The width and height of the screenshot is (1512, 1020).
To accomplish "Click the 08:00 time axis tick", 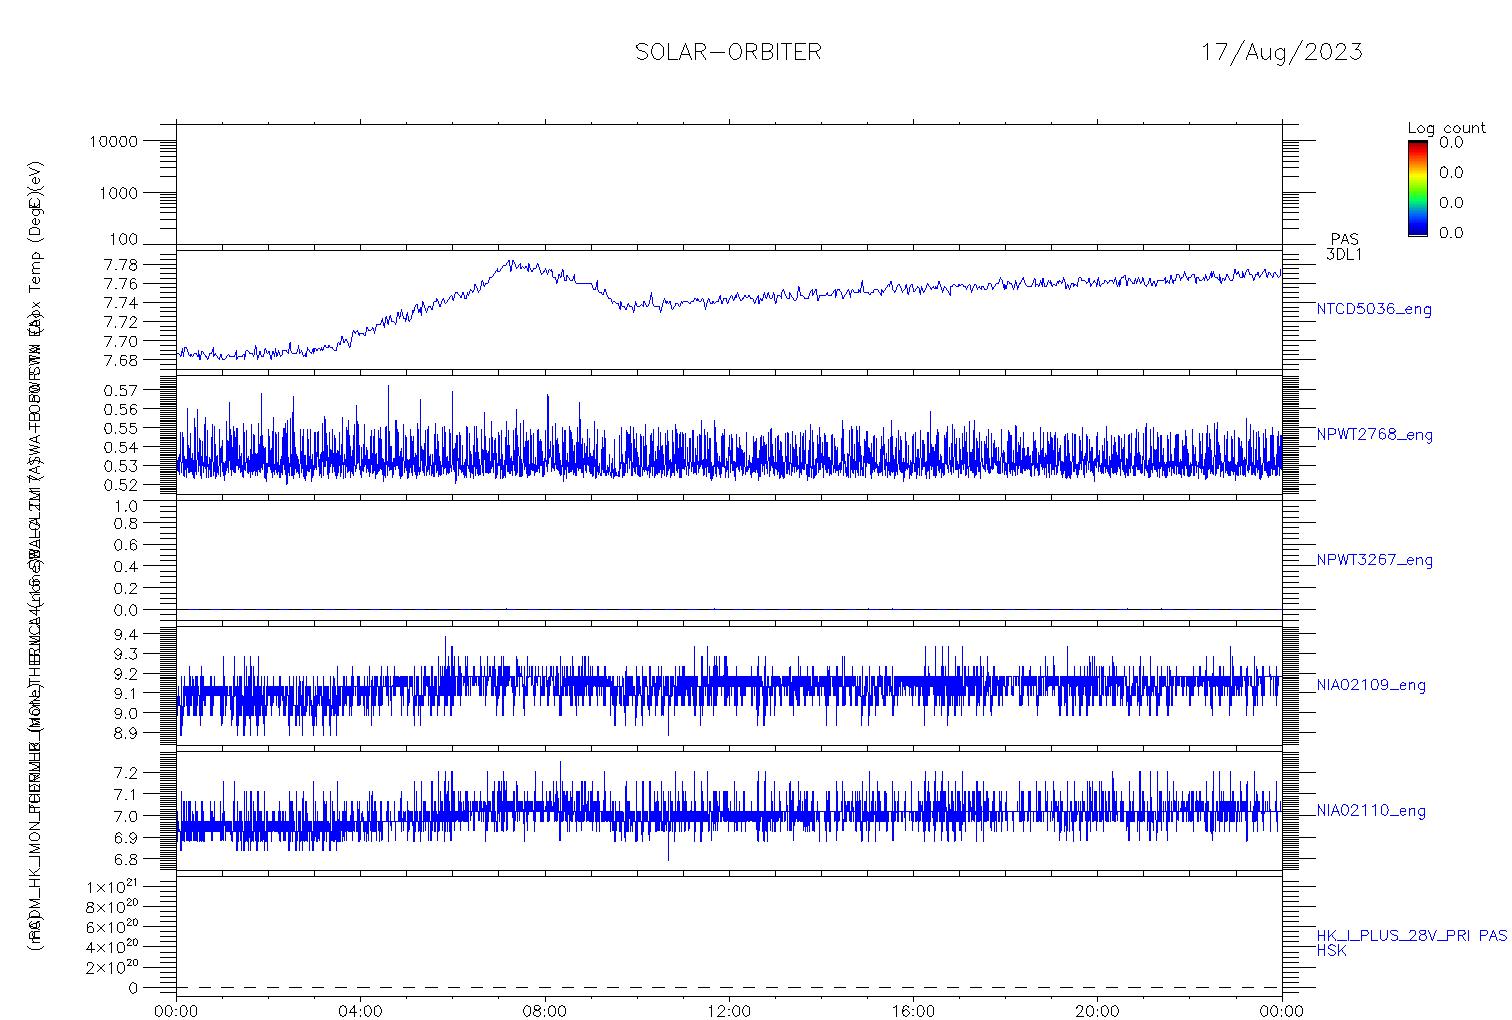I will [545, 1010].
